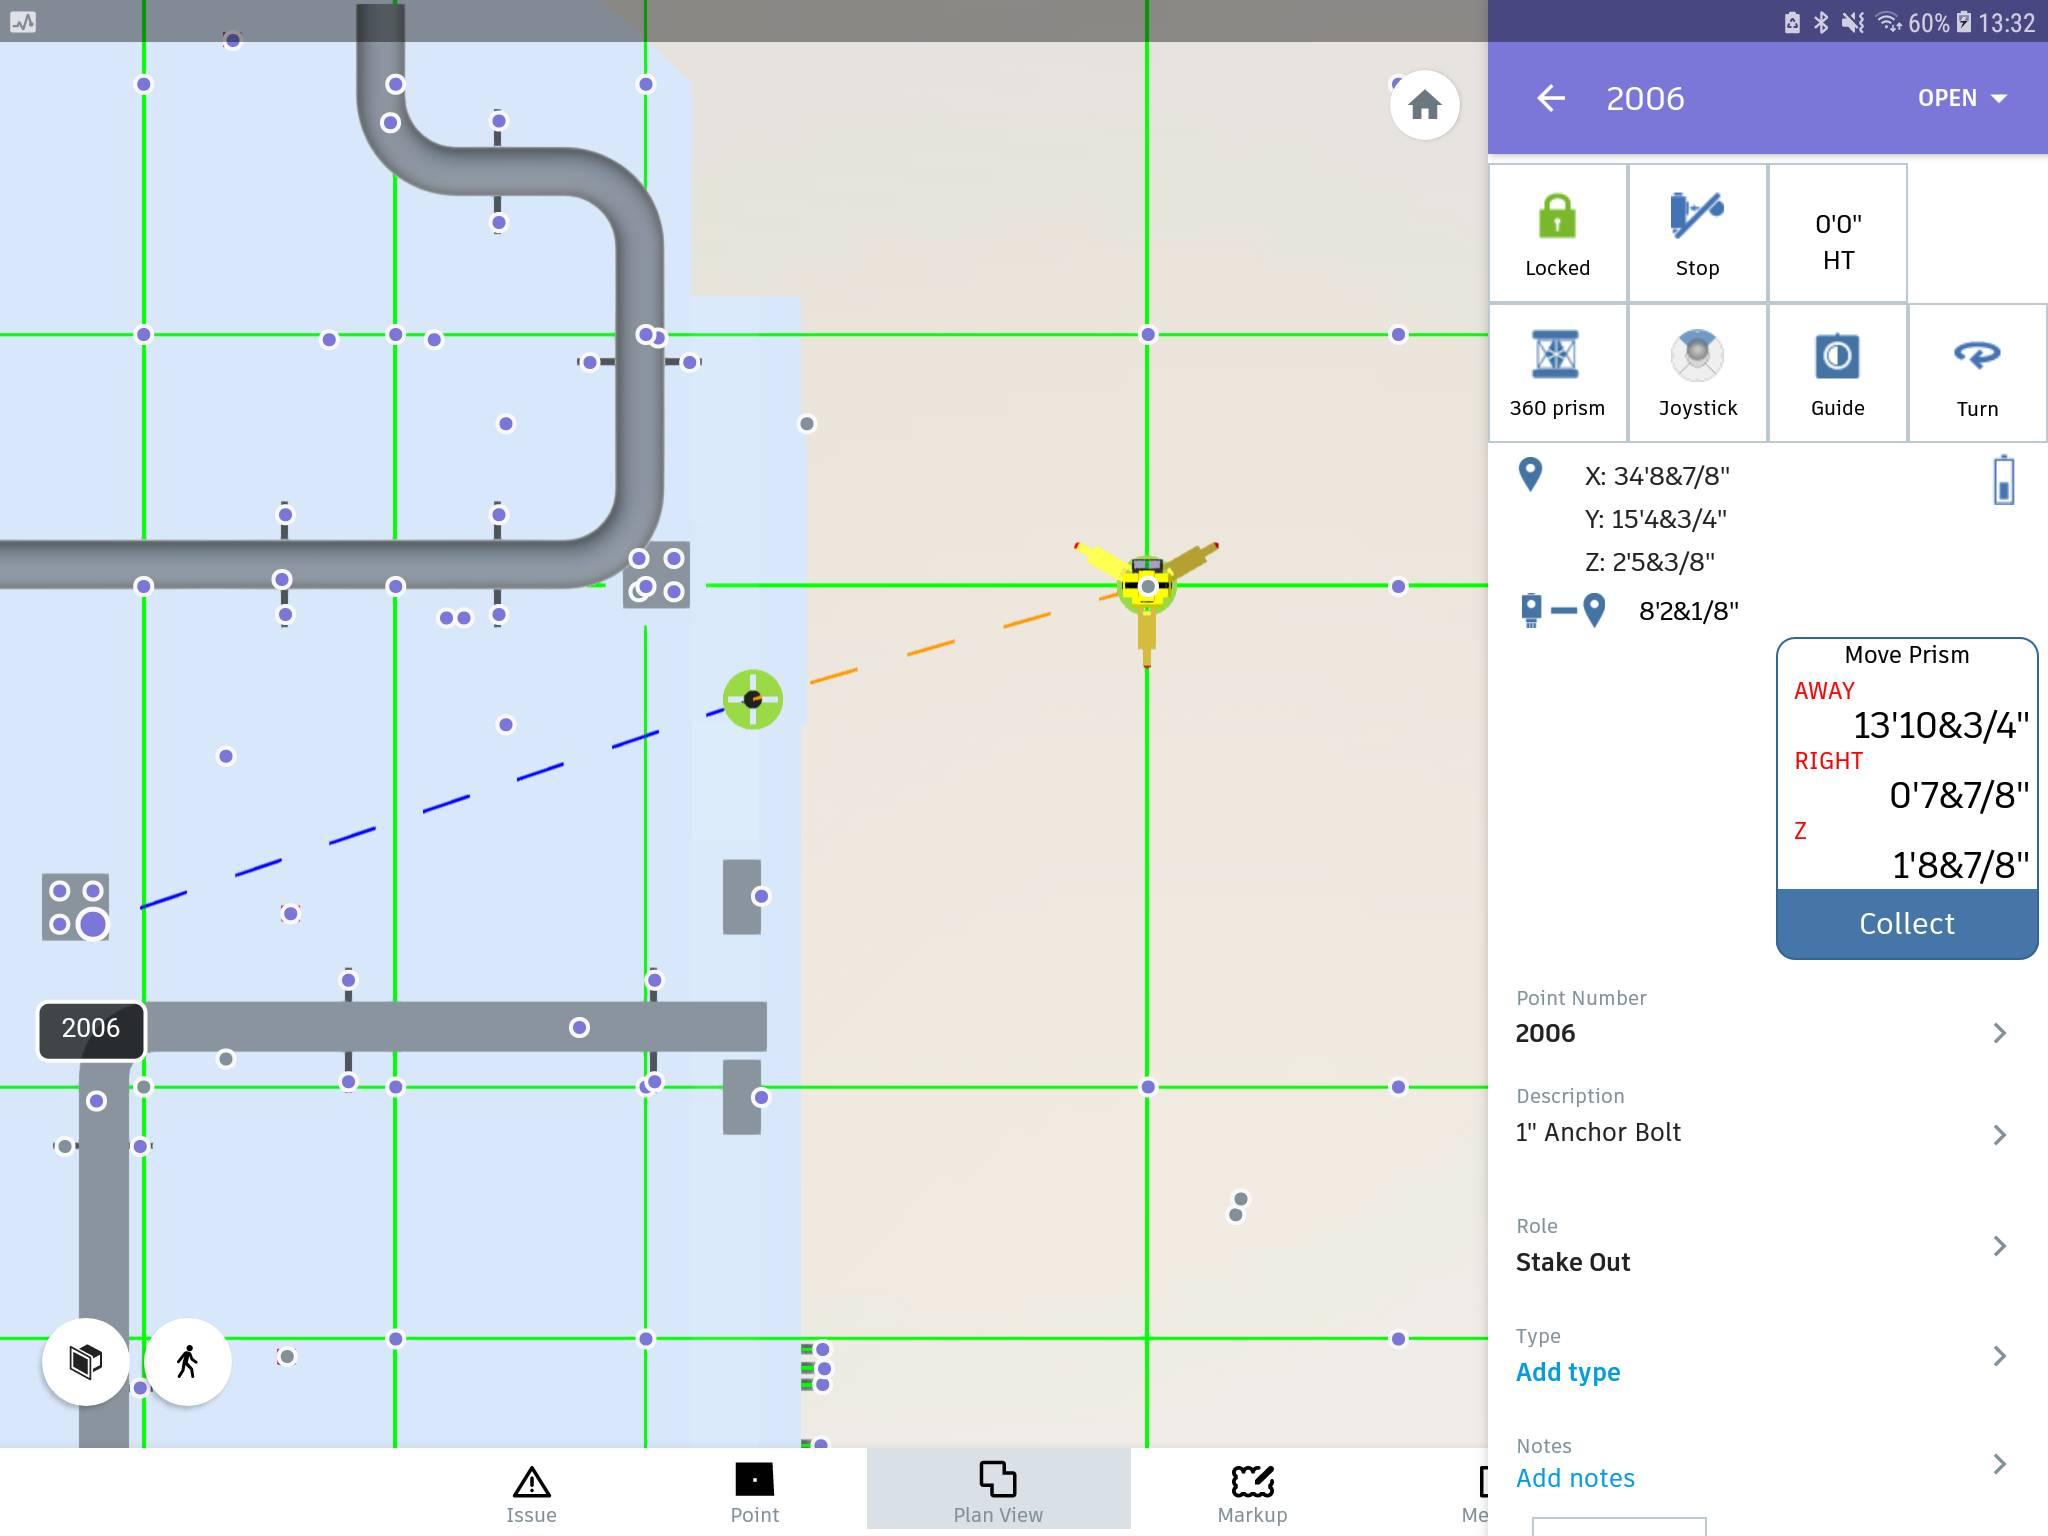Tap the Wi-Fi status icon
The image size is (2048, 1536).
1888,22
